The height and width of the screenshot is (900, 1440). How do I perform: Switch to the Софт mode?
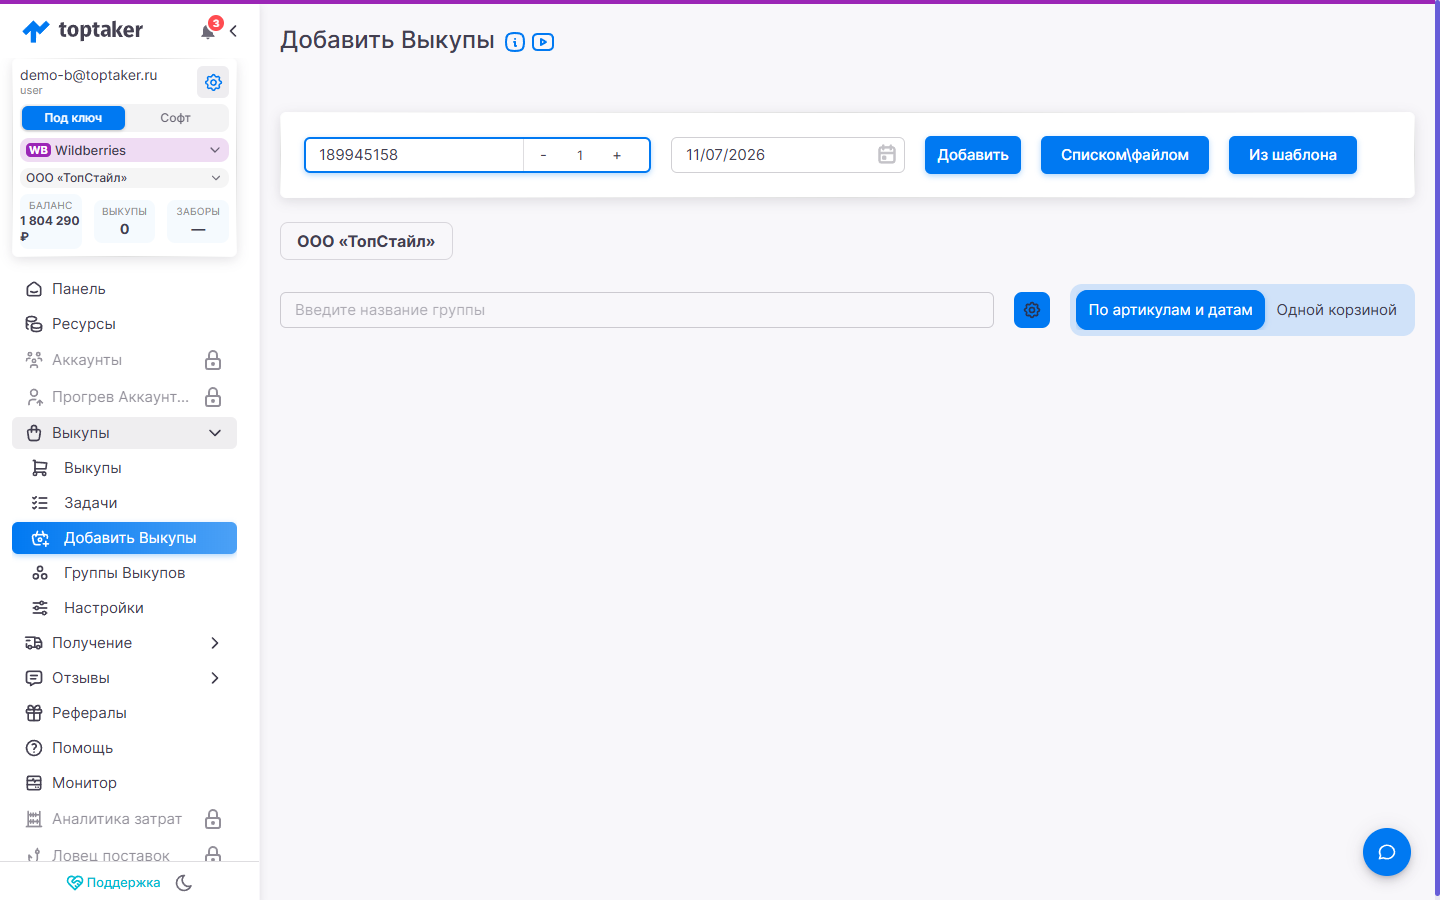(x=176, y=118)
